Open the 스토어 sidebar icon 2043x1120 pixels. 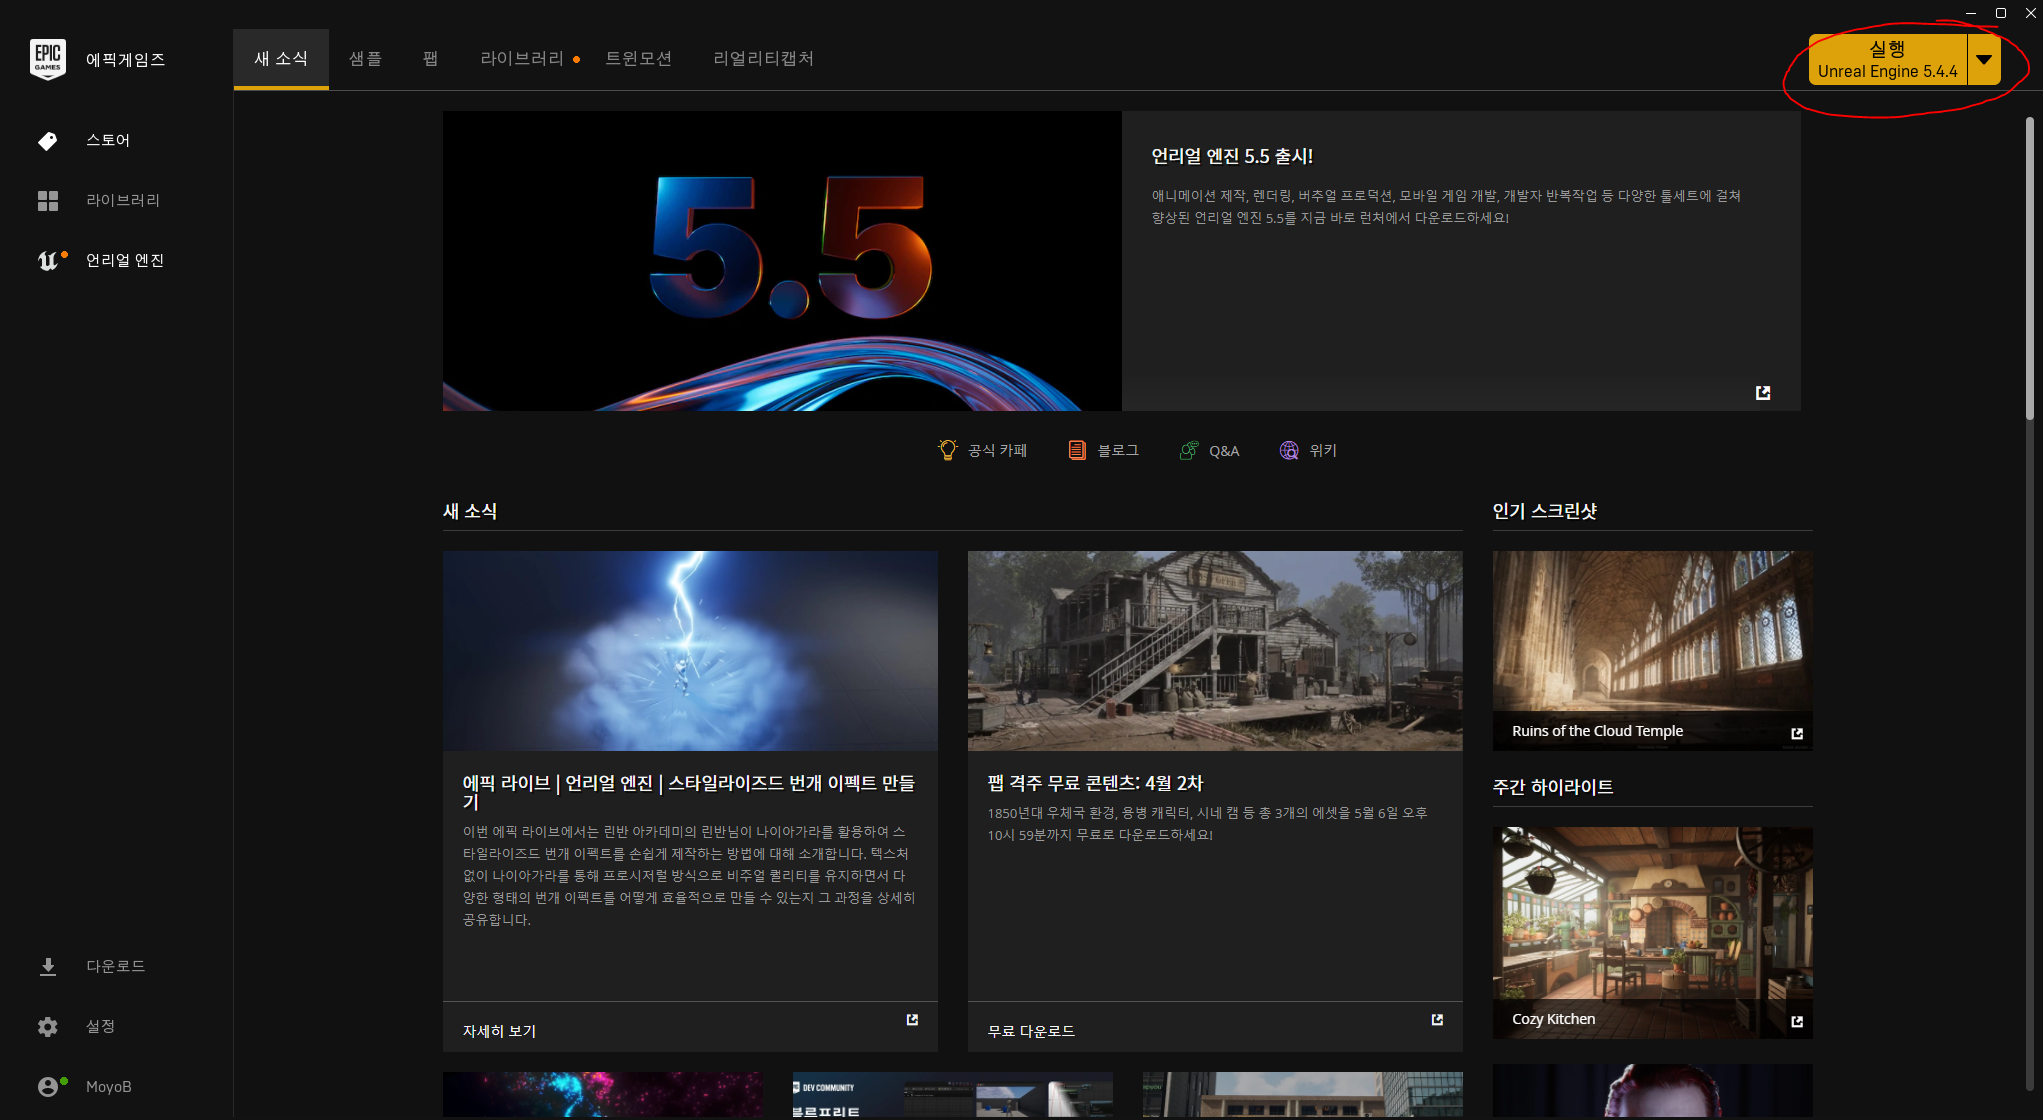(48, 140)
